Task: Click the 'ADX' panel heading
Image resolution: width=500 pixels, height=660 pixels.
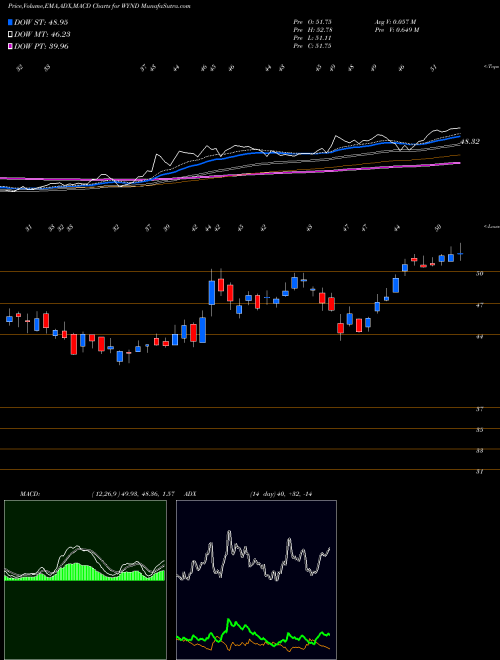Action: pos(190,494)
